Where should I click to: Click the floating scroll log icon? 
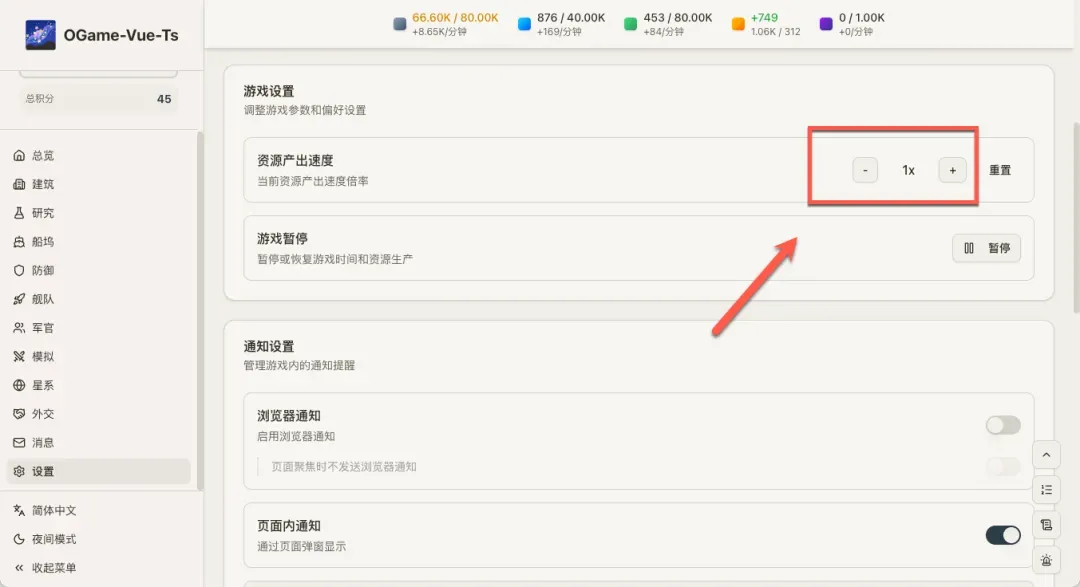pyautogui.click(x=1046, y=525)
